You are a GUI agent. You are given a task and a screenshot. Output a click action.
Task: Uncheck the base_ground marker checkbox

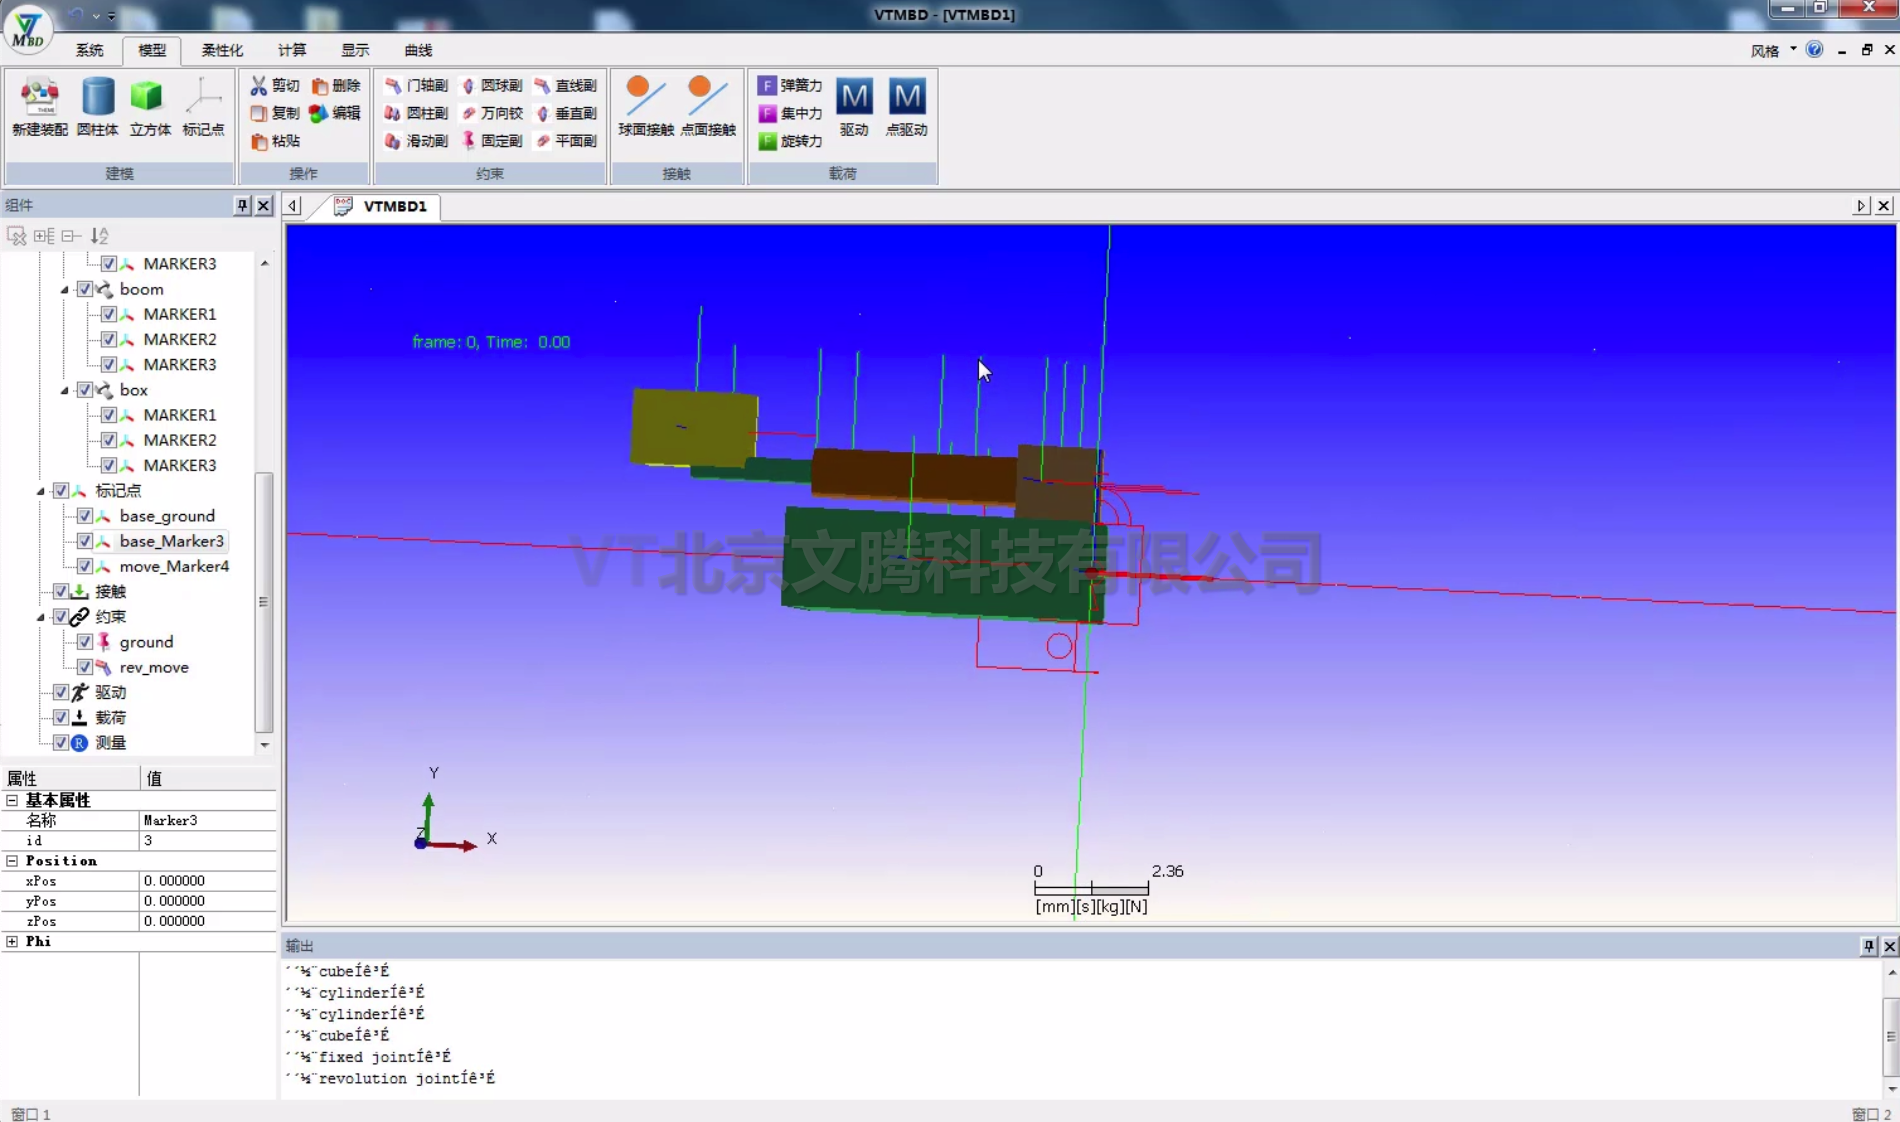coord(85,516)
